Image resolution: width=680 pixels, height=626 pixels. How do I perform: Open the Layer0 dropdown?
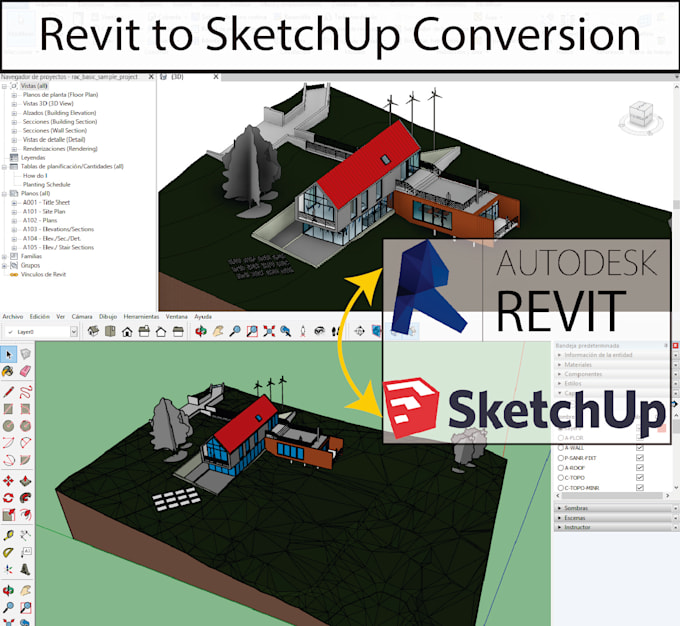point(74,332)
